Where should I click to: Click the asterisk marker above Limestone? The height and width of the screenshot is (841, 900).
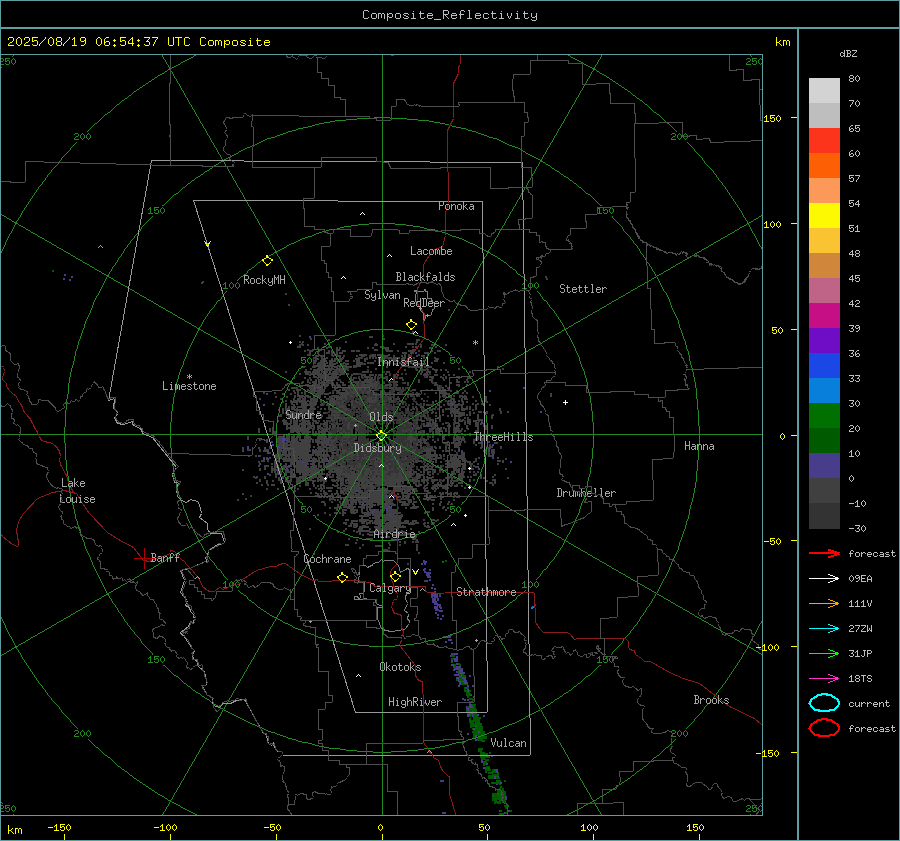point(189,377)
